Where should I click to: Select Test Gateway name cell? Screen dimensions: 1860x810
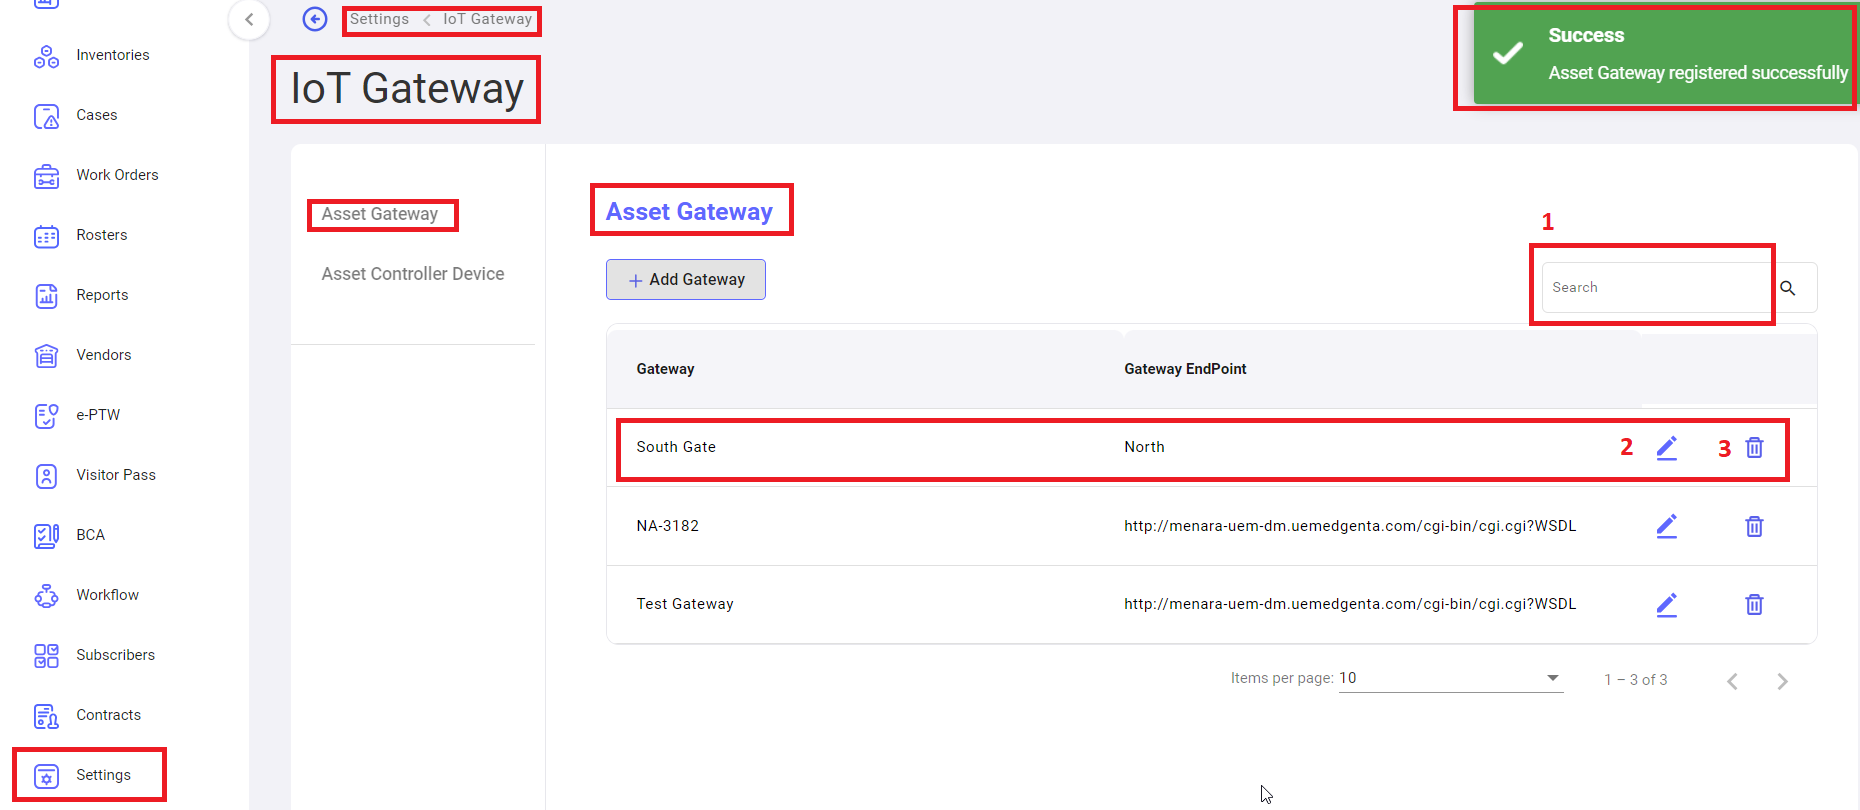coord(685,604)
